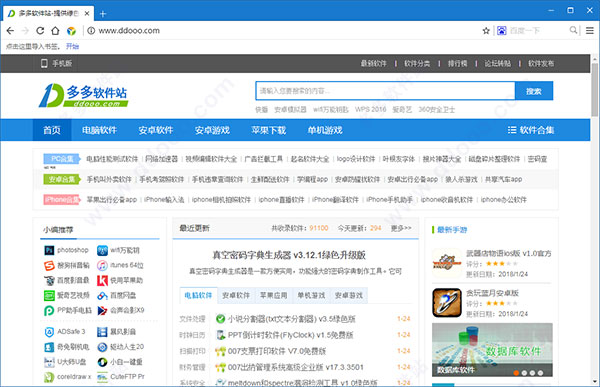The height and width of the screenshot is (387, 600).
Task: Open the Baidu netdisk cloud icon
Action: [102, 296]
